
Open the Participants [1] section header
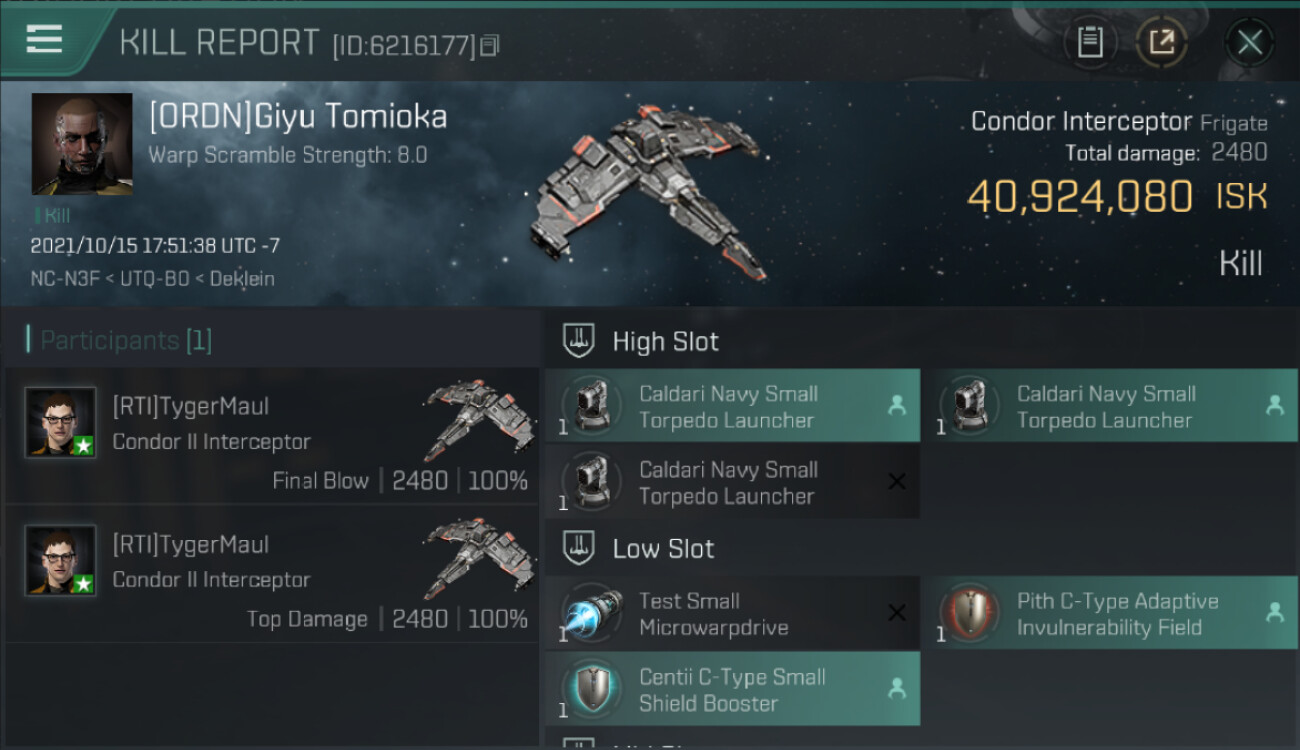(120, 340)
